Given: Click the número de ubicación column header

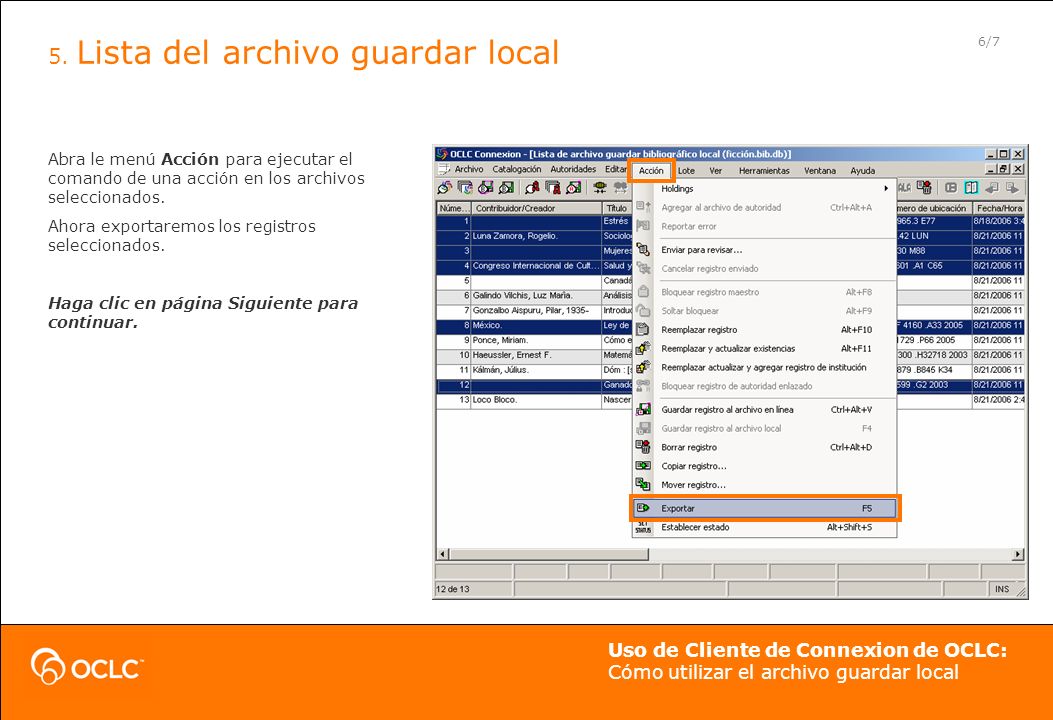Looking at the screenshot, I should [x=933, y=208].
